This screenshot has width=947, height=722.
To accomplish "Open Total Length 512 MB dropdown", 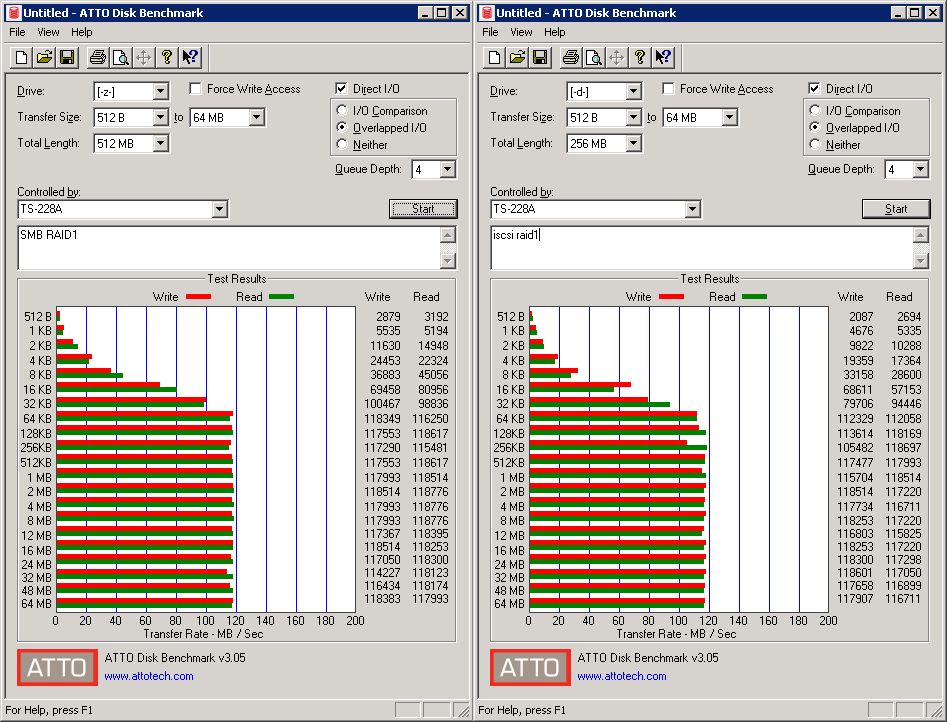I will coord(161,143).
